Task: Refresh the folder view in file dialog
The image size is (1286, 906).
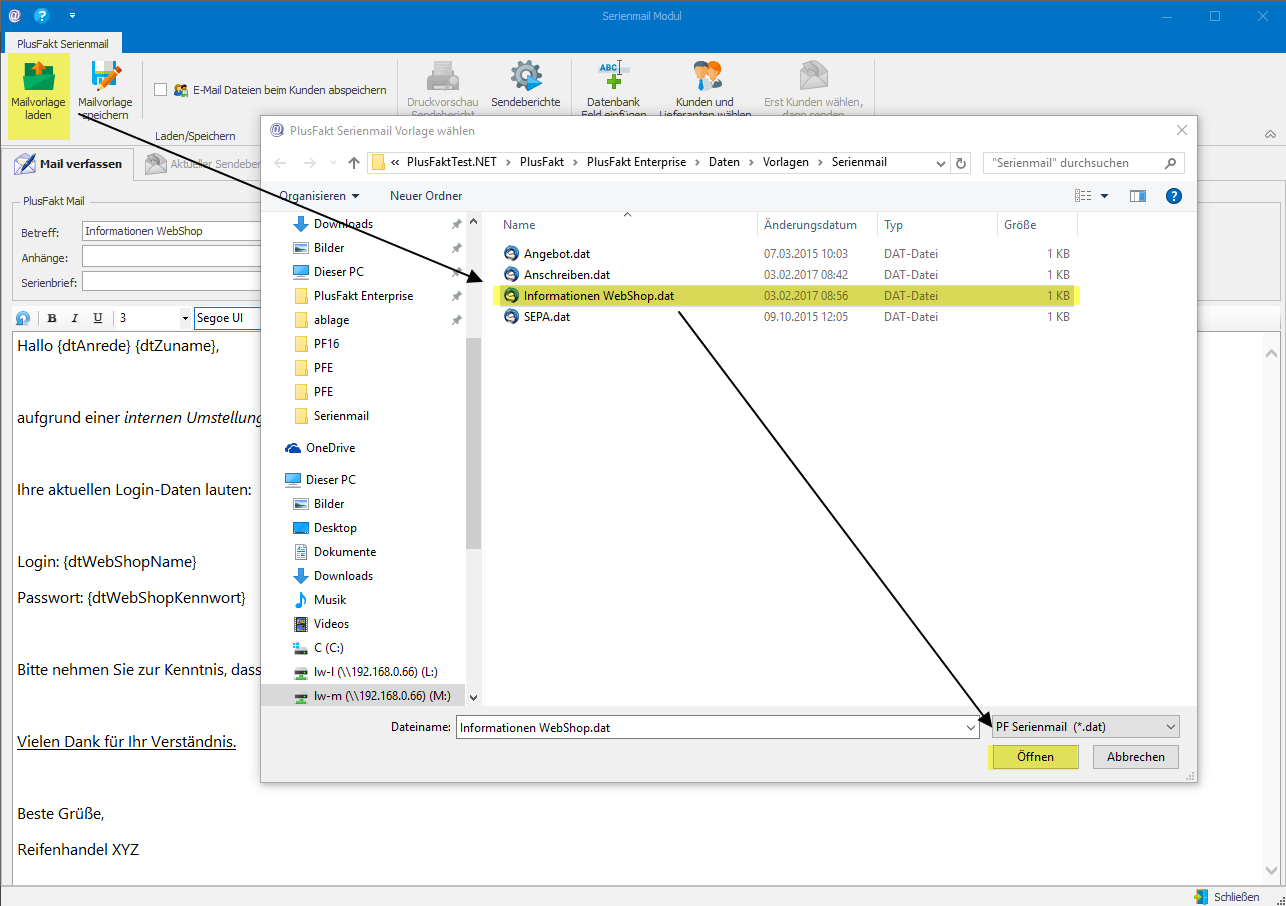Action: coord(961,163)
